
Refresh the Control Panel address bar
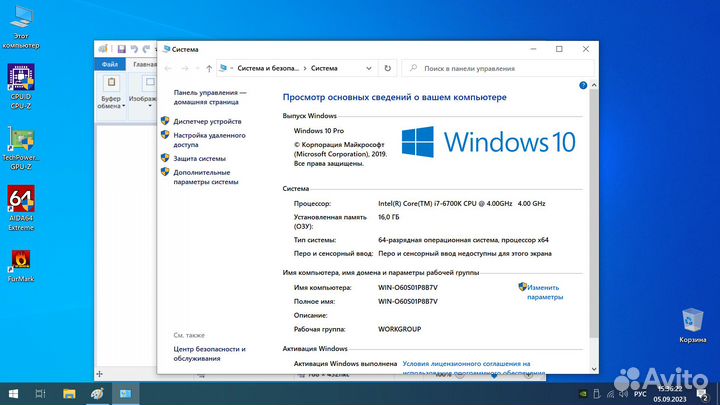click(x=388, y=69)
